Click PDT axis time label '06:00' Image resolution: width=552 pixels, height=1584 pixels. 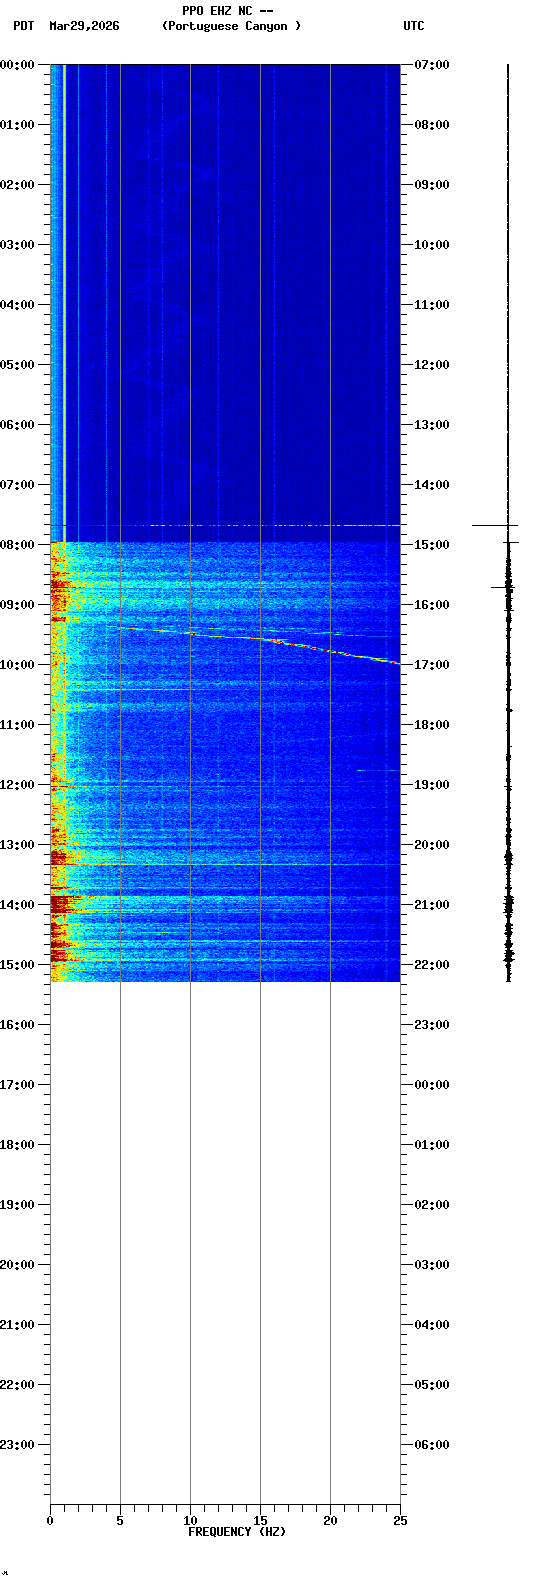point(17,425)
